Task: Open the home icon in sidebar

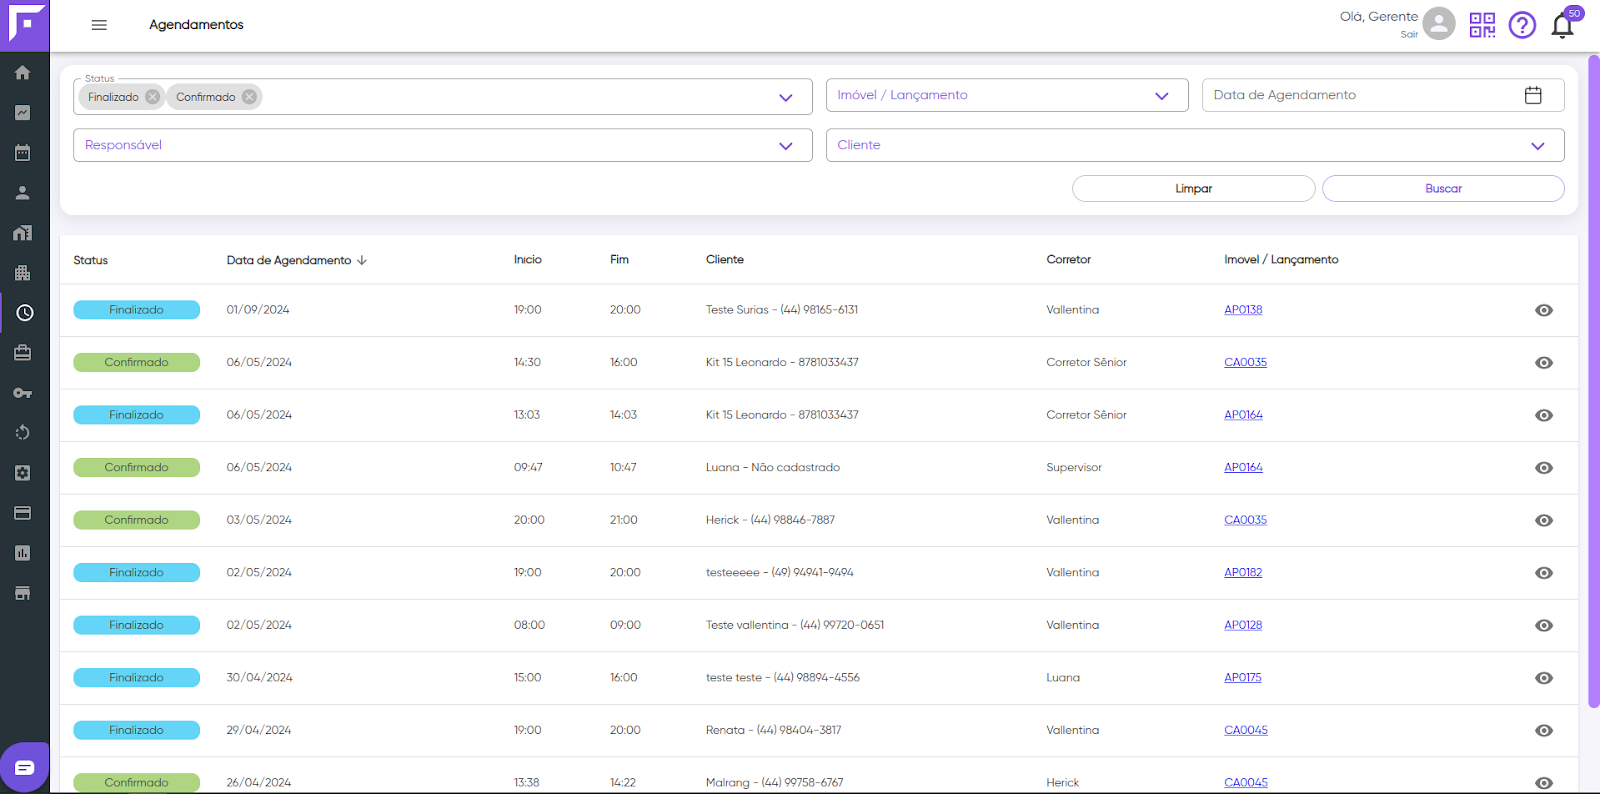Action: 22,72
